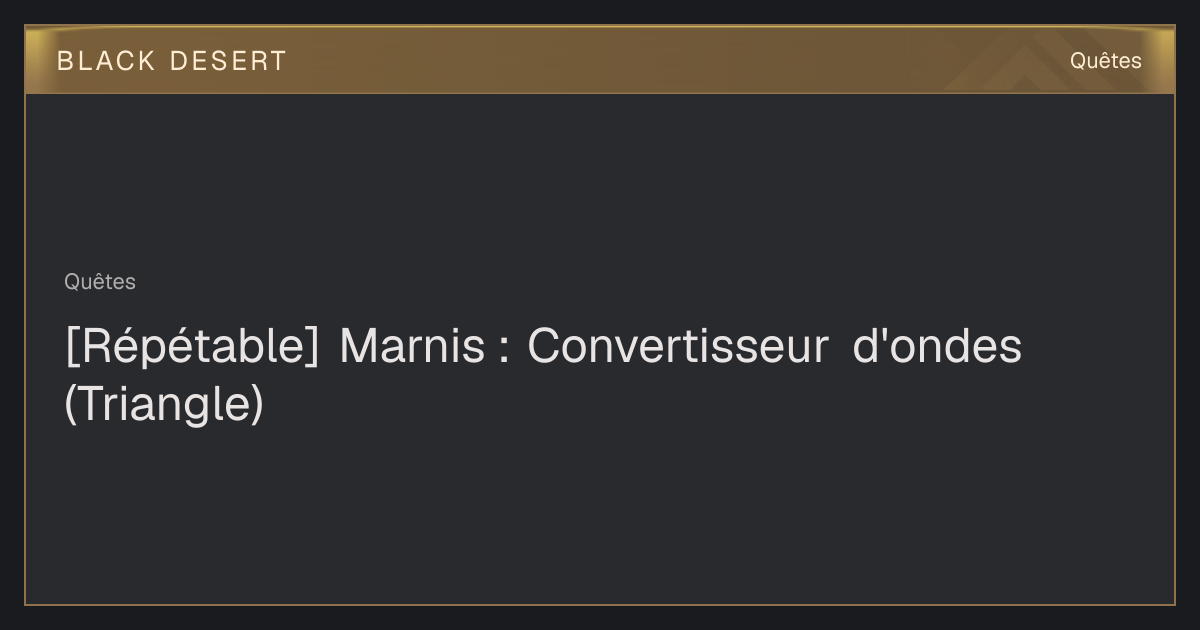Click the empty dark panel above the breadcrumb
1200x630 pixels.
[600, 180]
